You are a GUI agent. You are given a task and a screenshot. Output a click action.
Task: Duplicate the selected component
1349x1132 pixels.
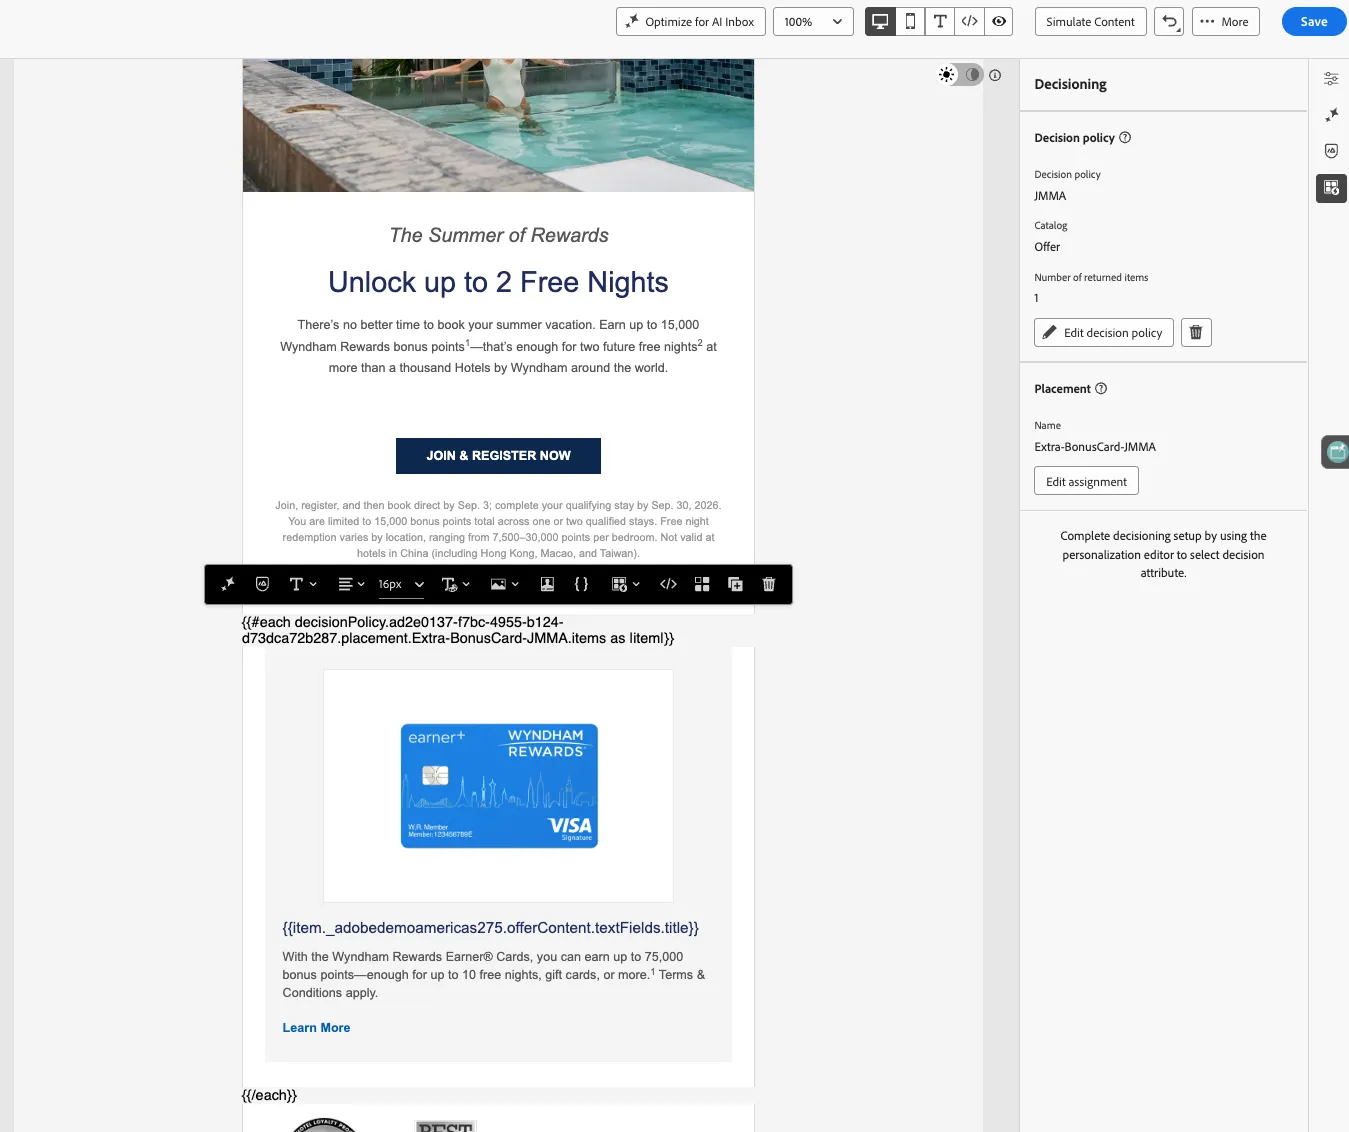click(x=736, y=584)
